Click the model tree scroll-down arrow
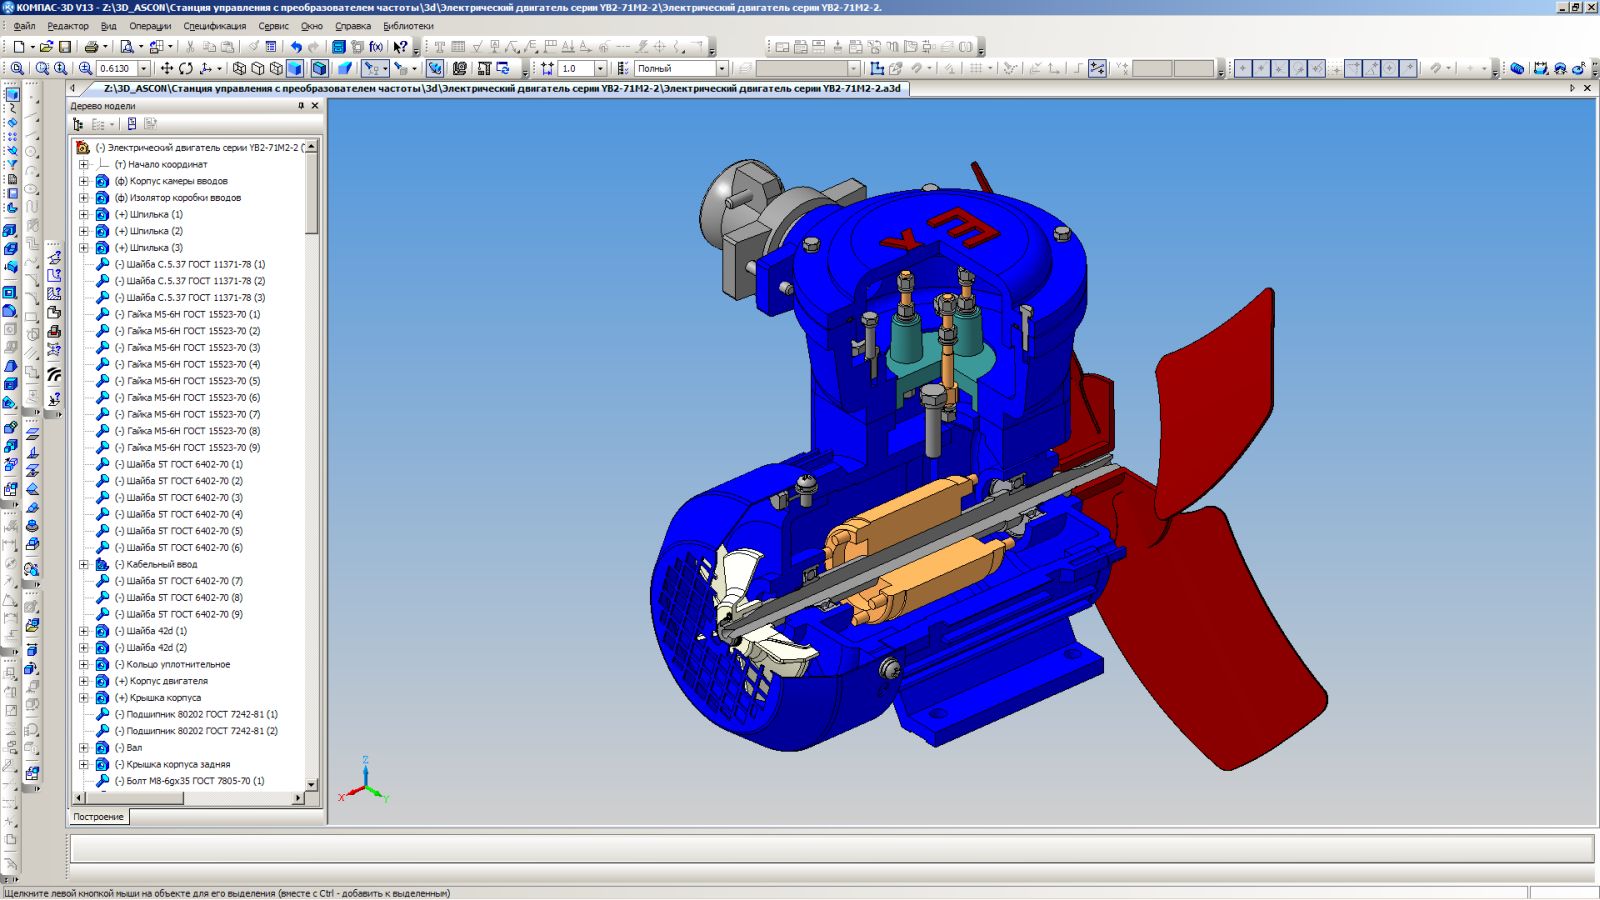The width and height of the screenshot is (1600, 900). [x=312, y=785]
